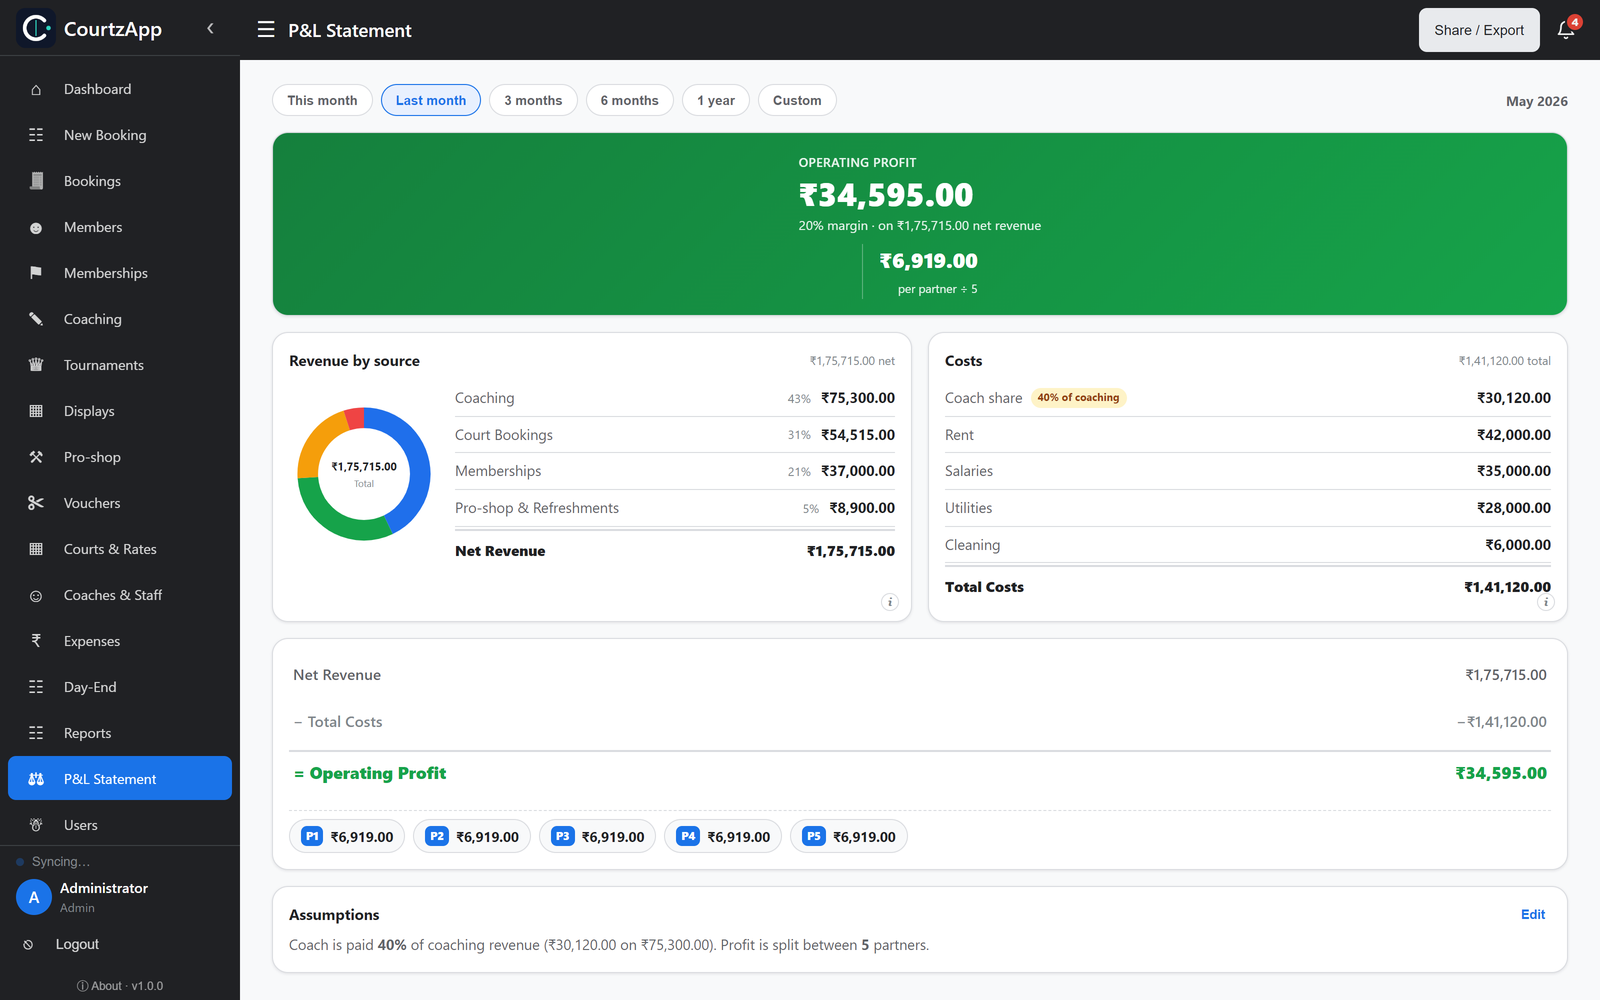Click the revenue donut chart

pos(364,474)
